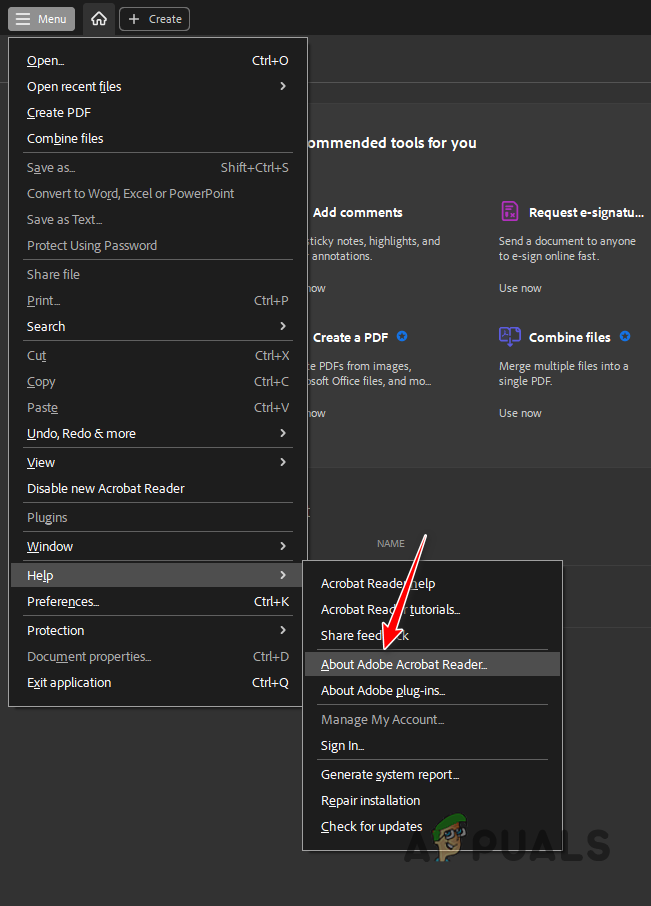Choose Plugins menu entry
This screenshot has width=651, height=906.
(x=158, y=517)
